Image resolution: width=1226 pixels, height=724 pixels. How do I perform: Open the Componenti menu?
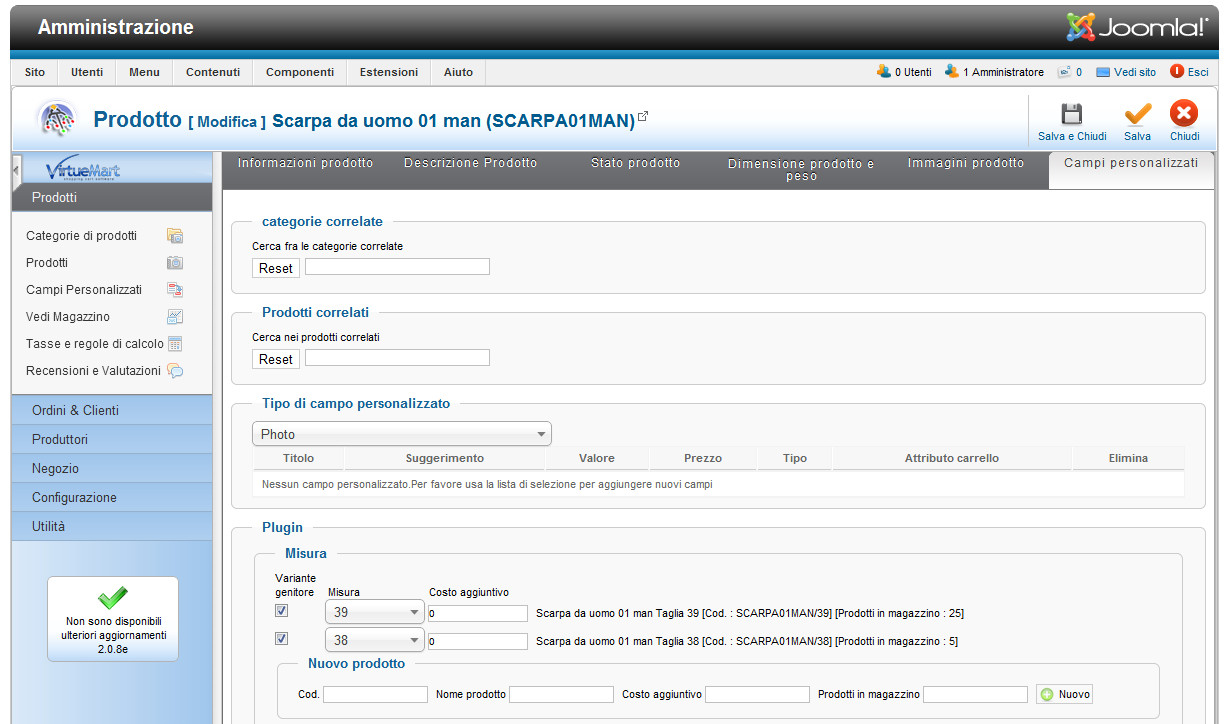tap(300, 72)
